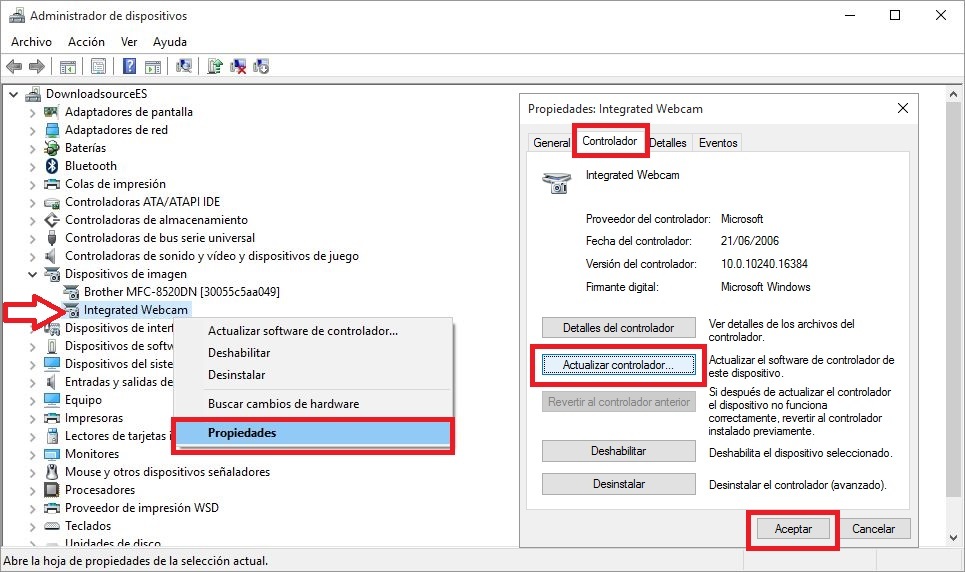Click the Monitores icon in tree
The width and height of the screenshot is (965, 572).
tap(52, 454)
